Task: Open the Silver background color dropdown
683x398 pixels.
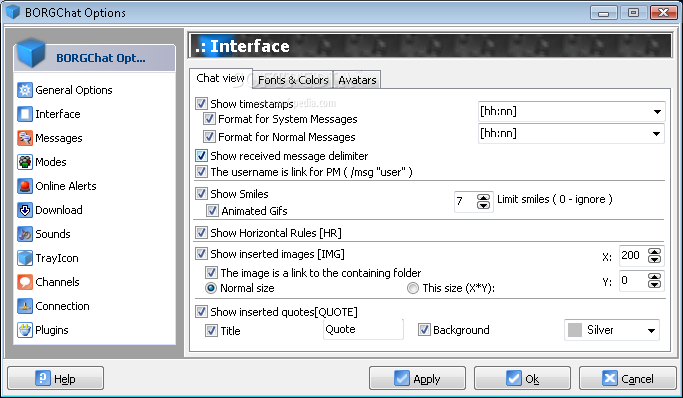Action: pyautogui.click(x=612, y=330)
